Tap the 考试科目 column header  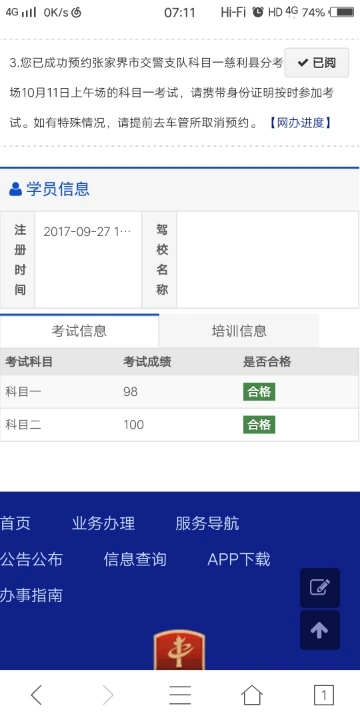pos(29,362)
